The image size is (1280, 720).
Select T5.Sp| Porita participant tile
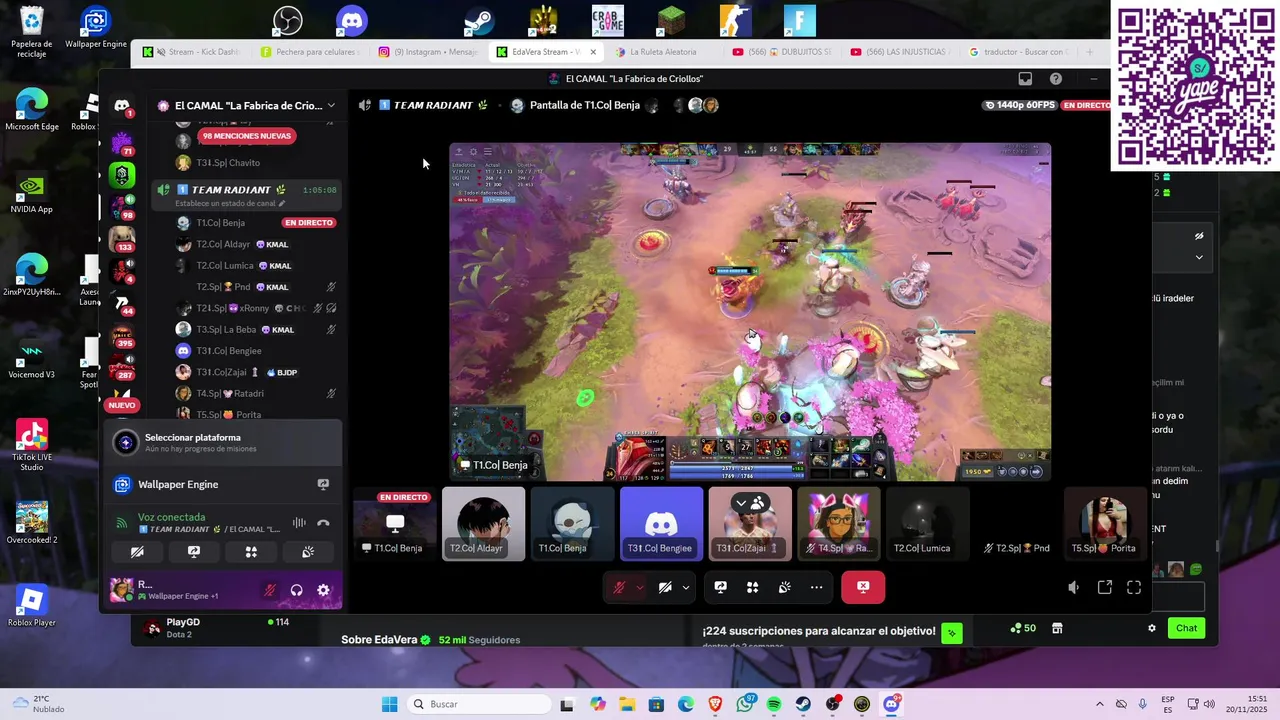point(1105,524)
